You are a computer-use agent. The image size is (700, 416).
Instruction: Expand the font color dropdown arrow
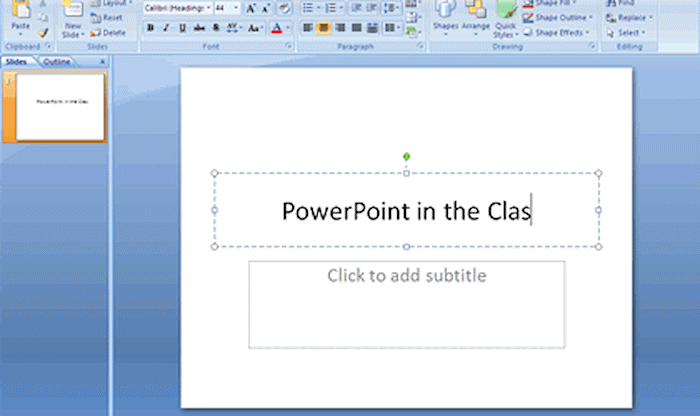pos(288,28)
